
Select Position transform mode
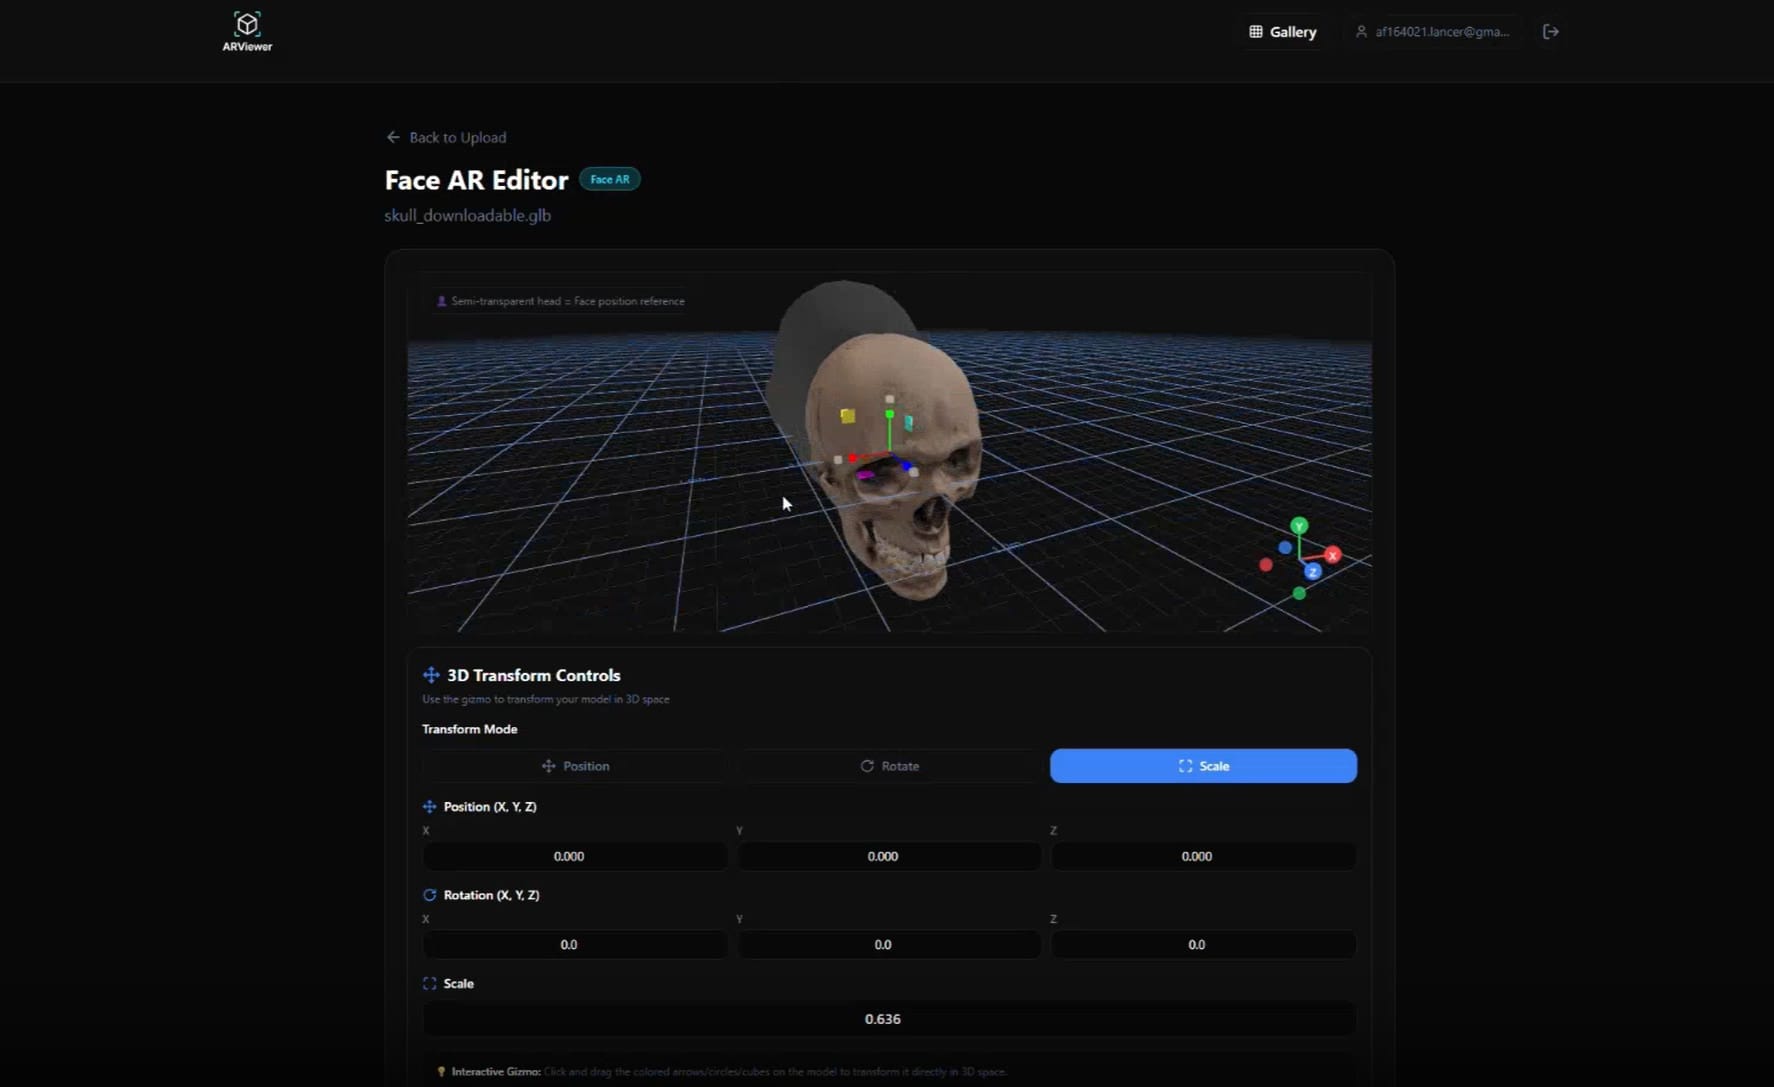click(575, 766)
